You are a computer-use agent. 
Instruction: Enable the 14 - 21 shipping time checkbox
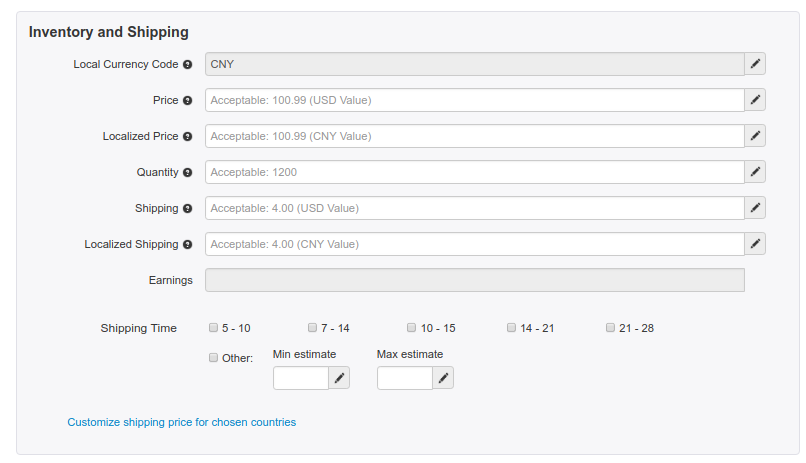[x=511, y=327]
